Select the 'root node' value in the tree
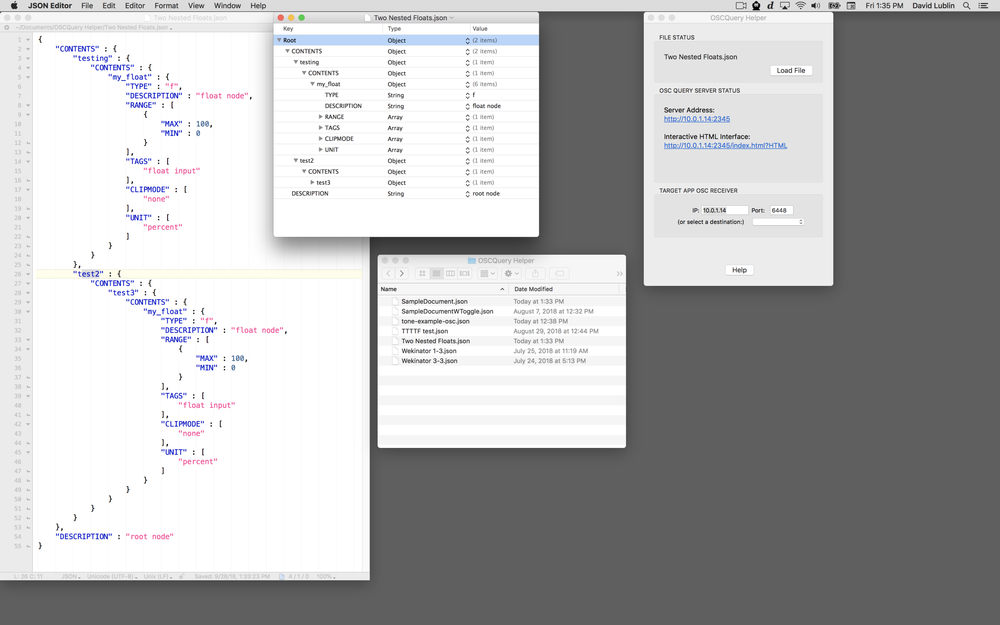The image size is (1000, 625). tap(486, 193)
